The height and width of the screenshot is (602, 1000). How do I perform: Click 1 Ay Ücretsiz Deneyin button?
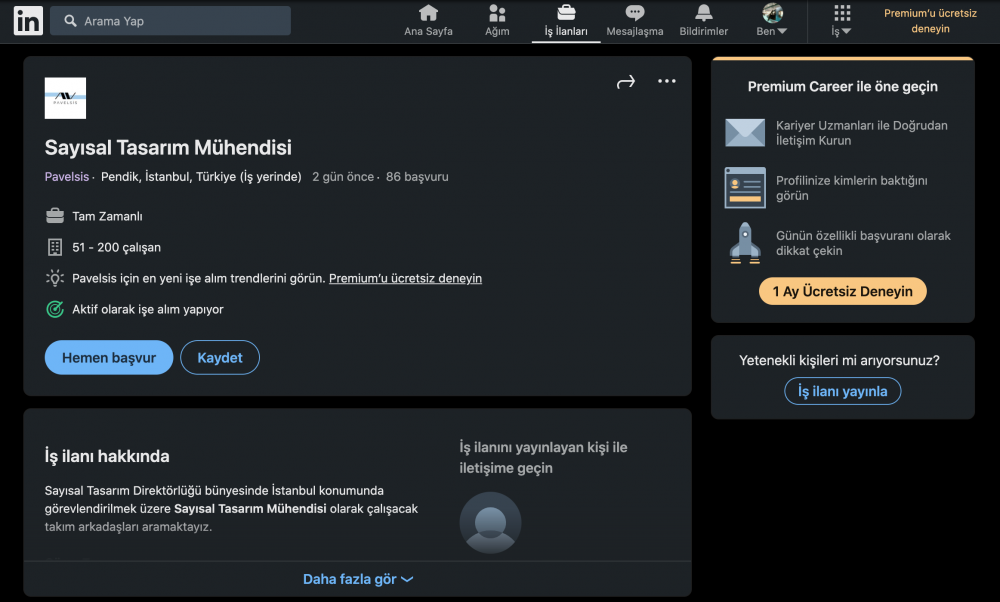click(x=843, y=291)
